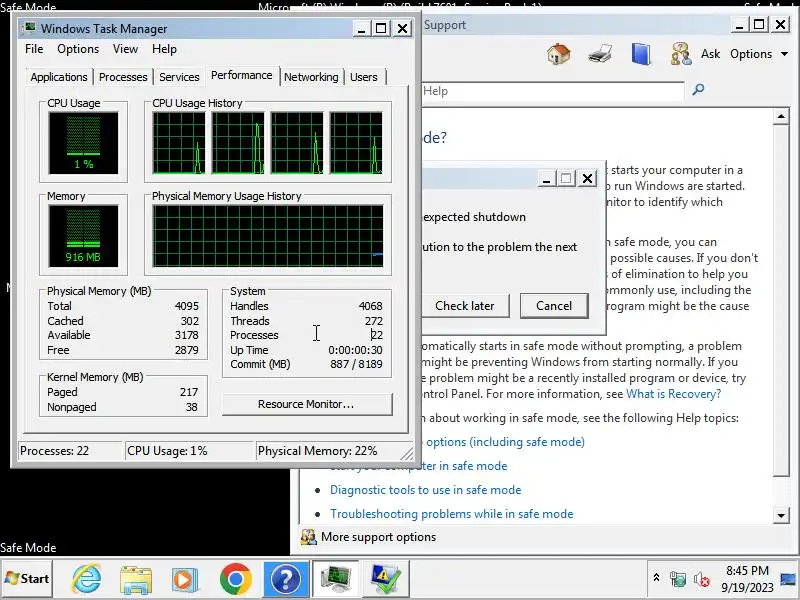Screen dimensions: 800x600
Task: Click the Commit value 887 / 8189
Action: 356,364
